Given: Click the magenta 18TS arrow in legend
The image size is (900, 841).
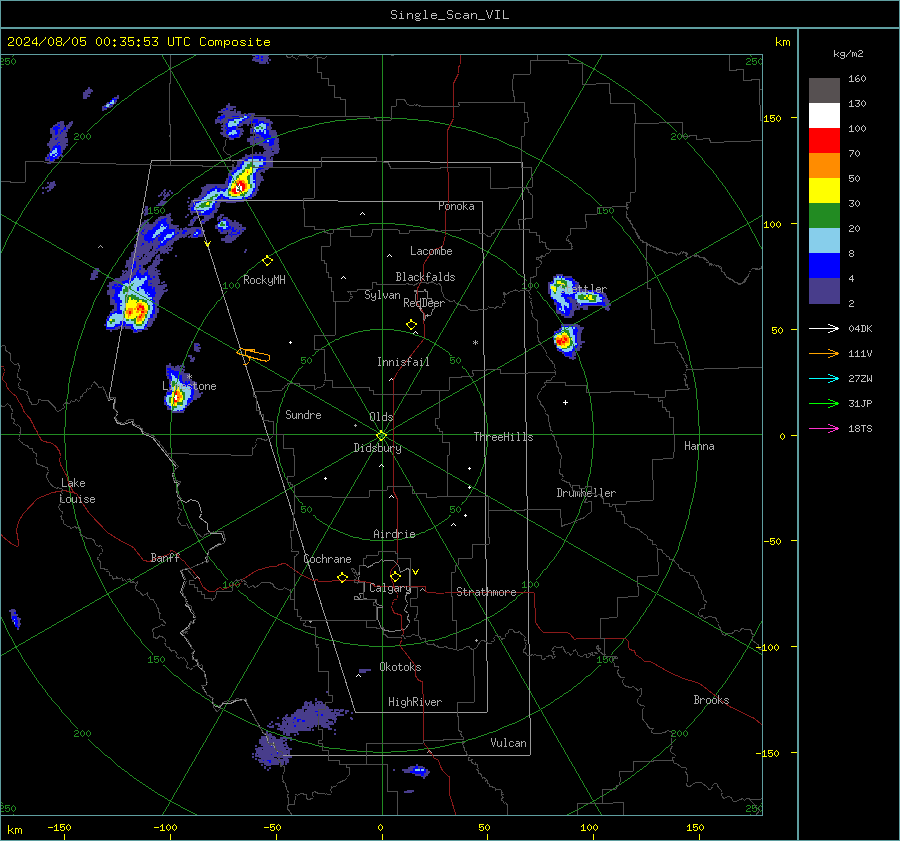Looking at the screenshot, I should pyautogui.click(x=824, y=428).
